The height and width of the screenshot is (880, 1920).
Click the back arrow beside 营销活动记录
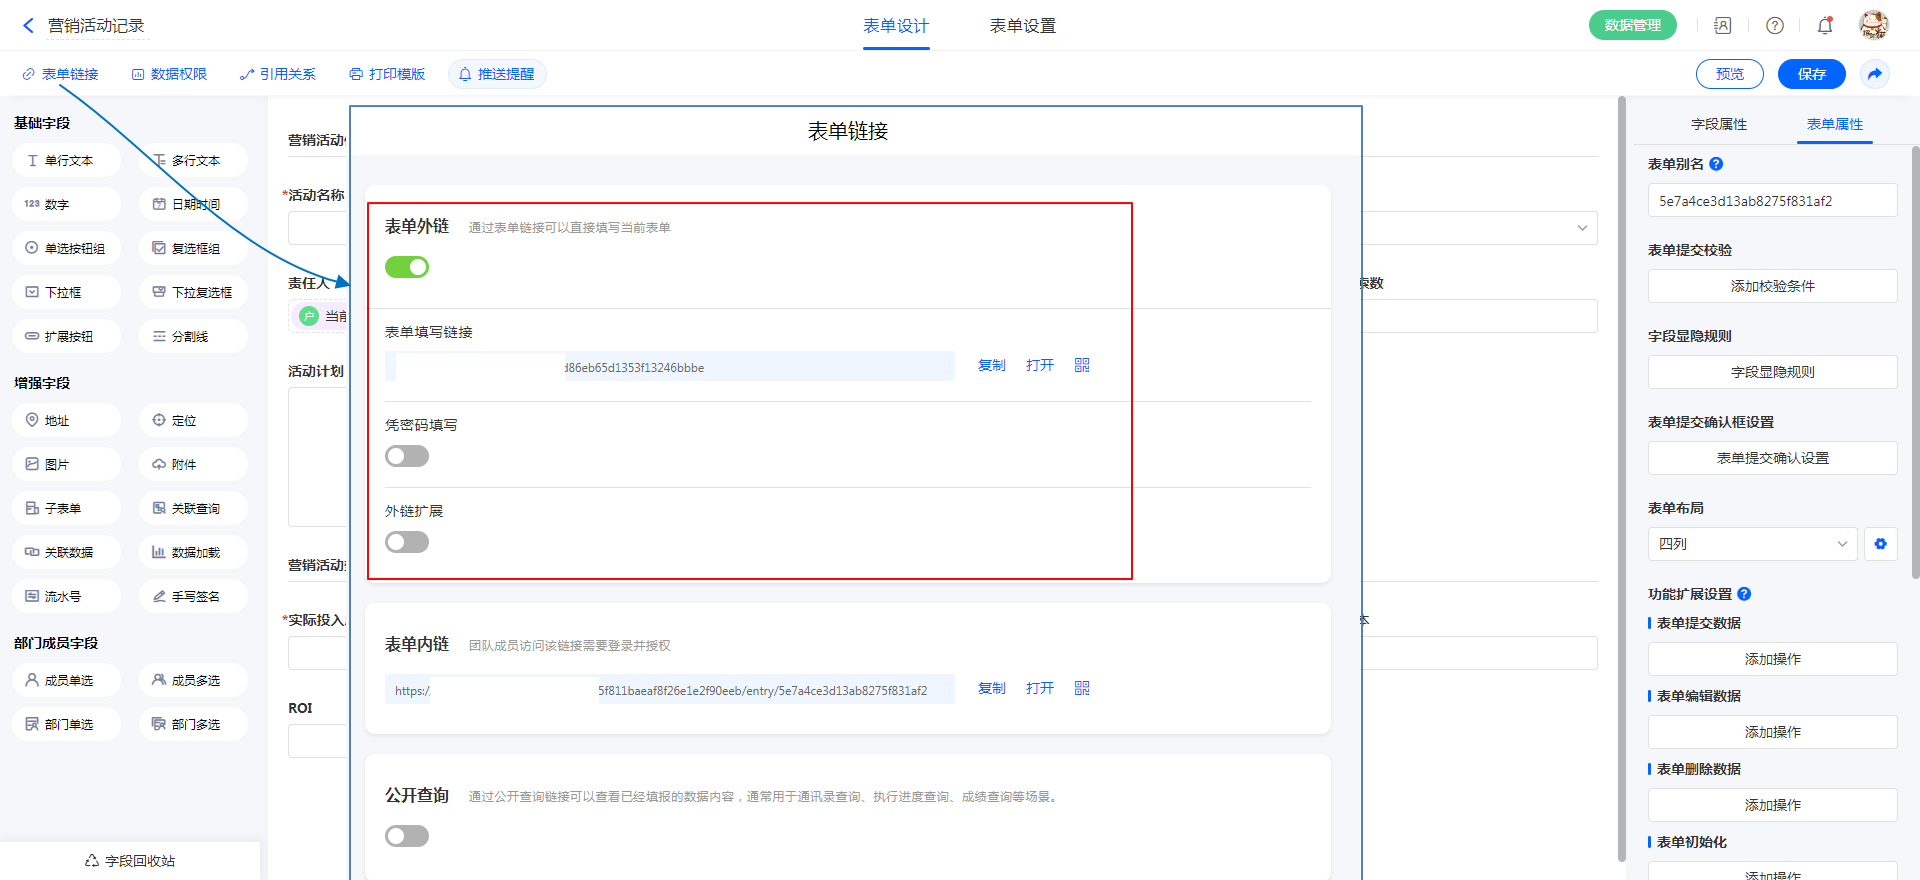(28, 26)
